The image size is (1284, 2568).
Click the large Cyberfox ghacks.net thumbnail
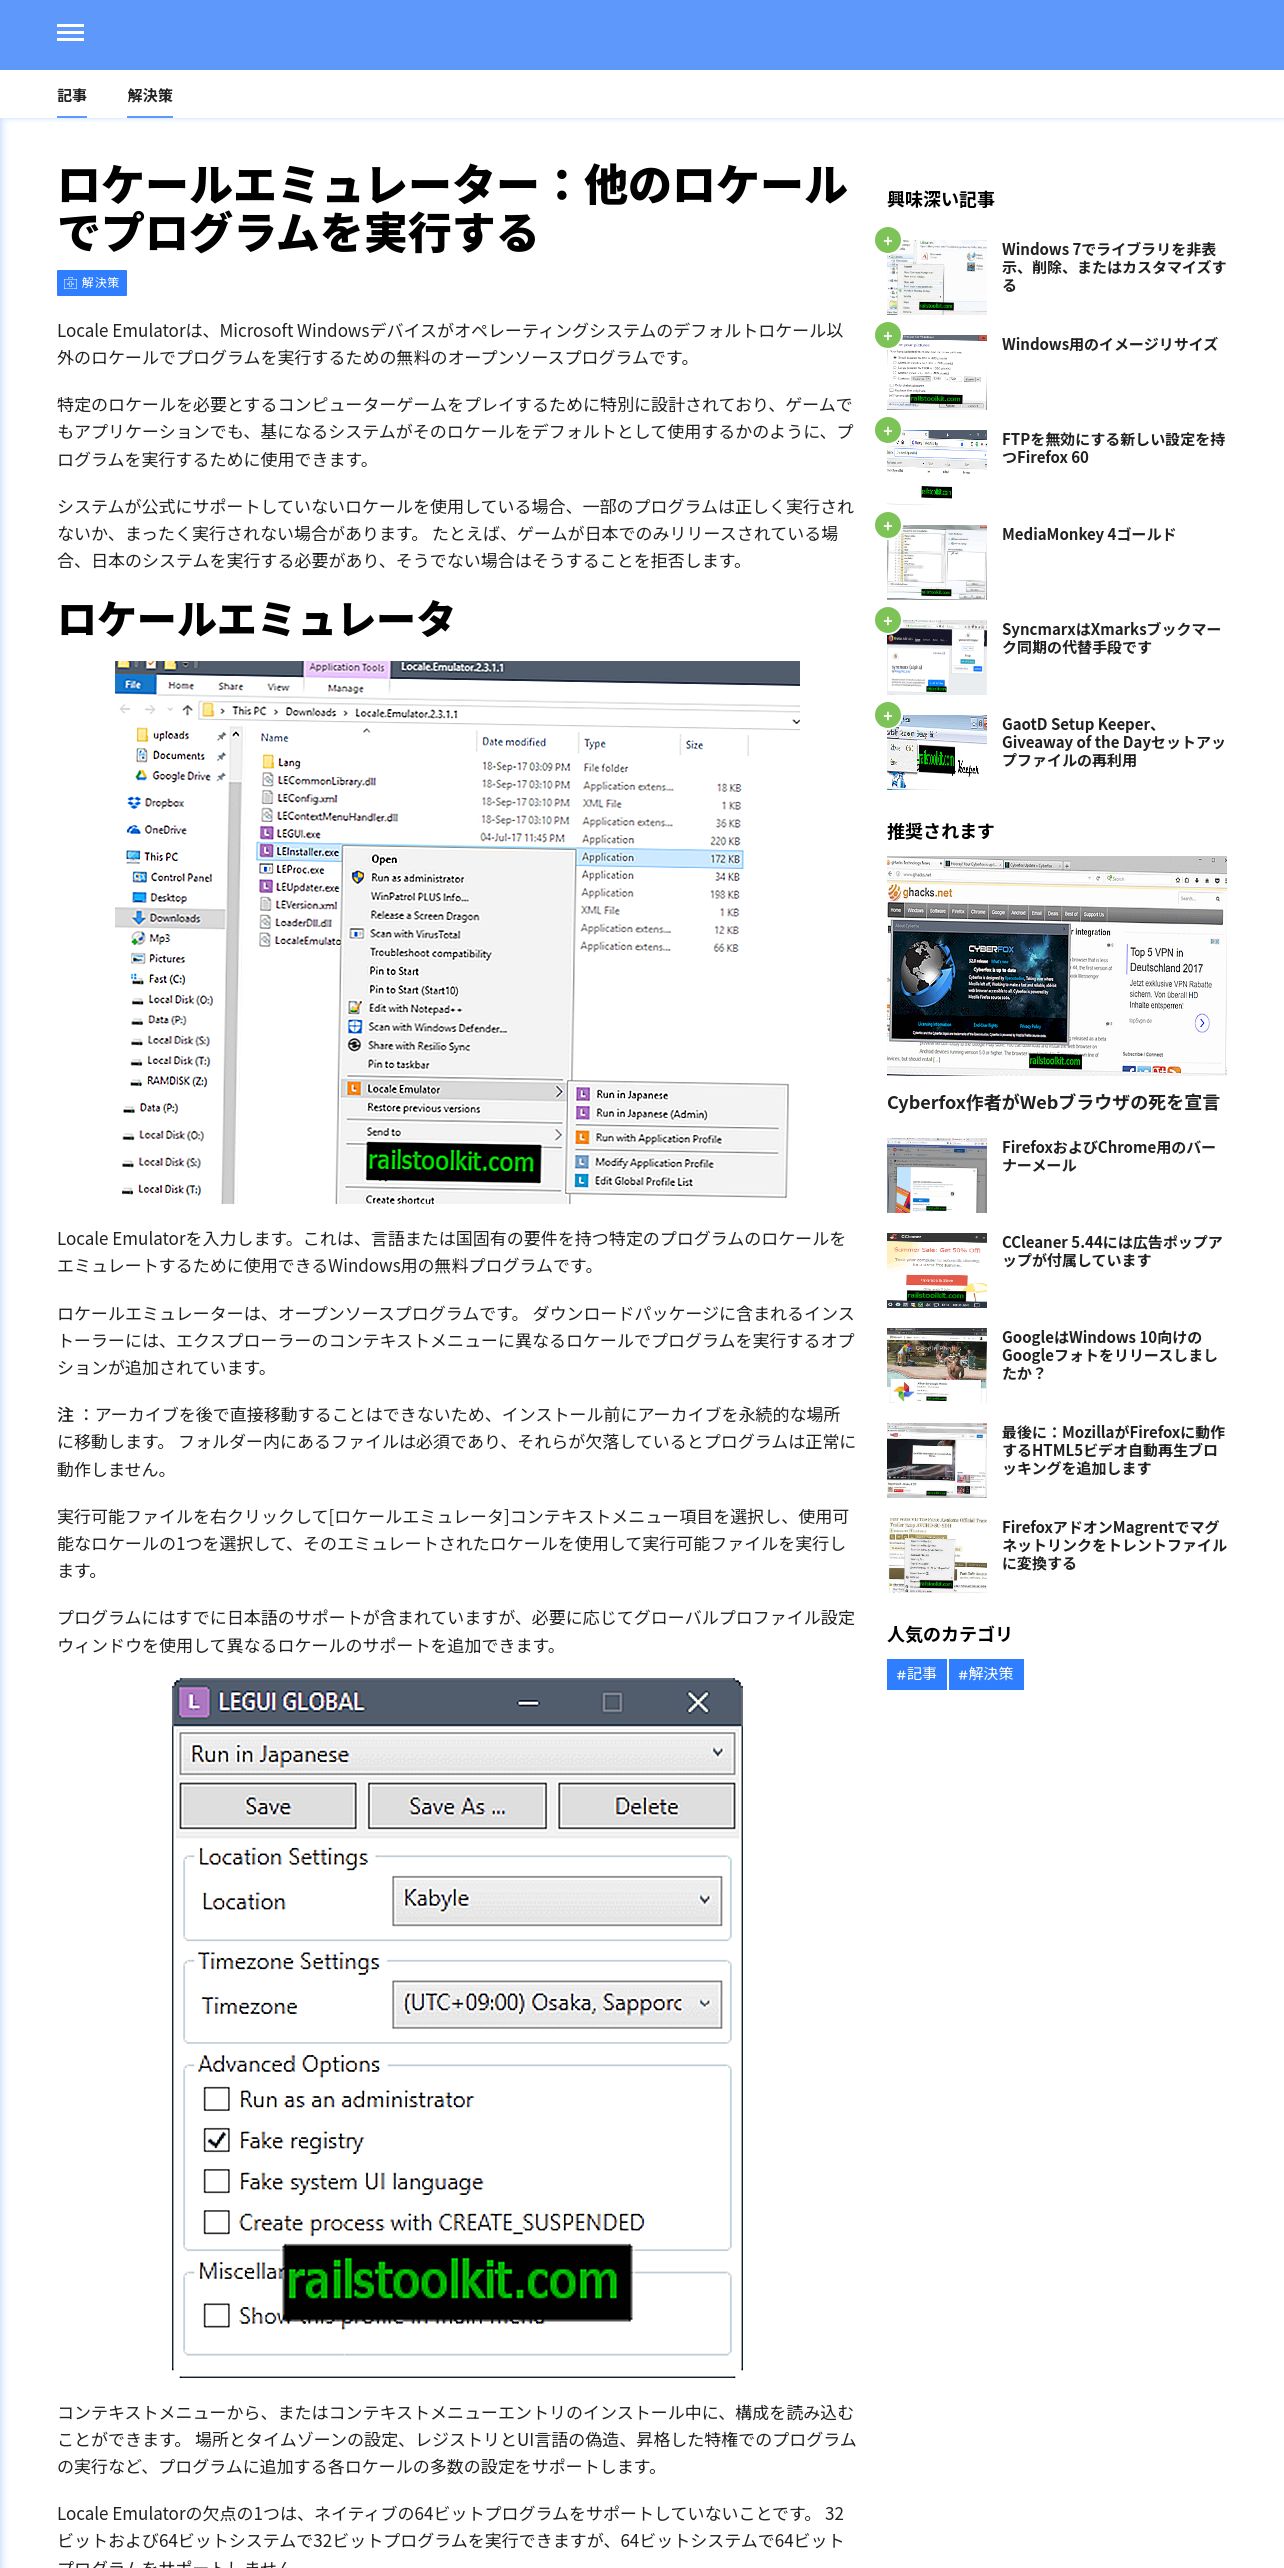pyautogui.click(x=1056, y=965)
